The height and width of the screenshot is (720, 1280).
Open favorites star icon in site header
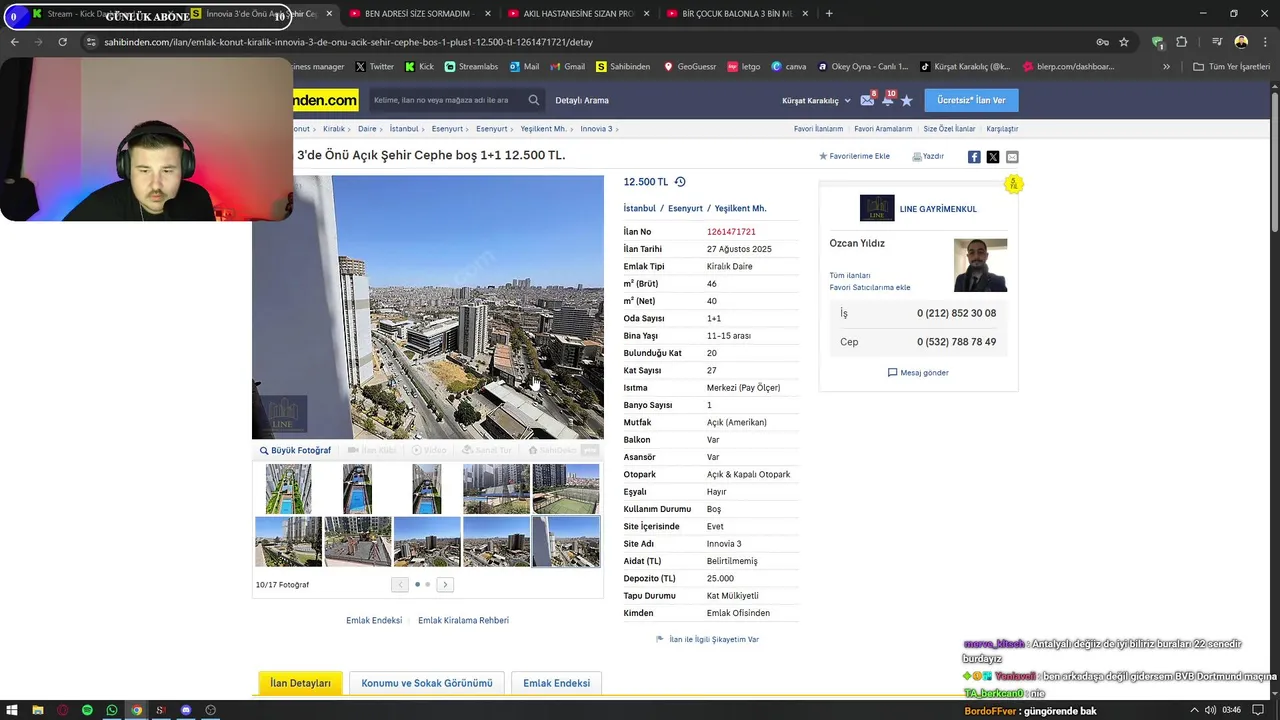pos(907,100)
